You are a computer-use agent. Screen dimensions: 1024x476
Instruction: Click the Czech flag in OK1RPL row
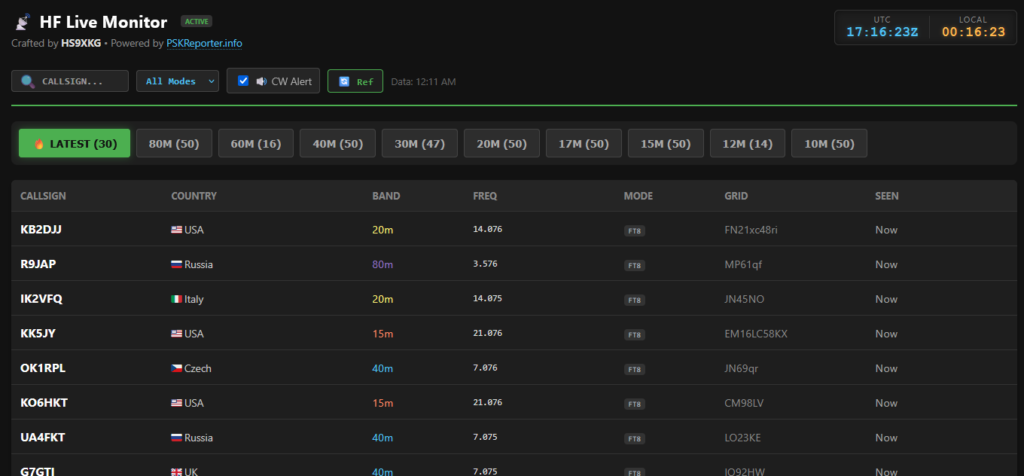177,368
